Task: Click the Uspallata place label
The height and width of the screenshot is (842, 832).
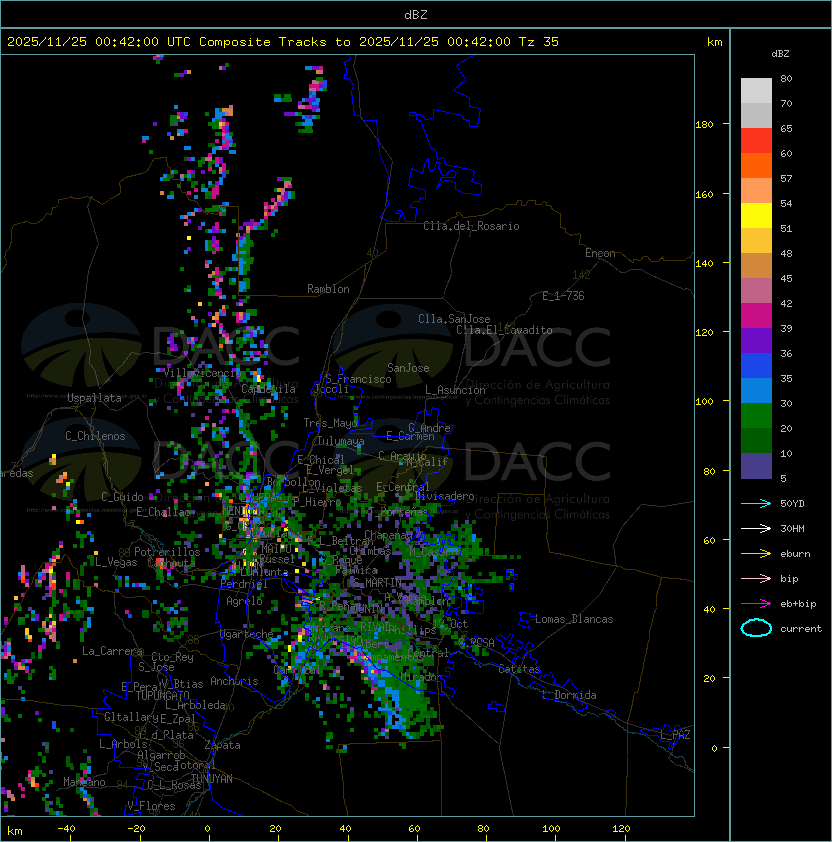Action: tap(95, 398)
